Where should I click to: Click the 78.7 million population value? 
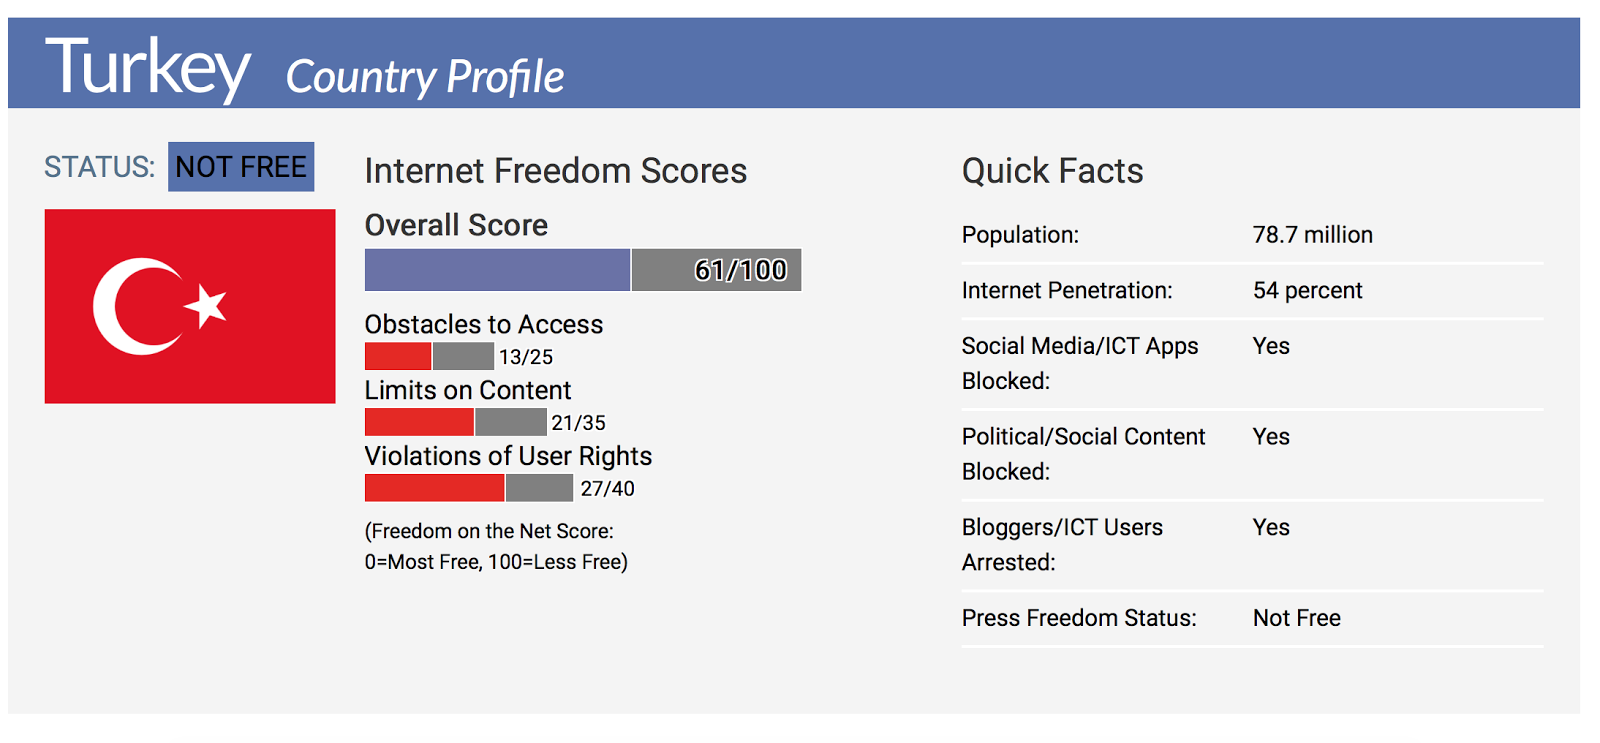click(x=1312, y=235)
